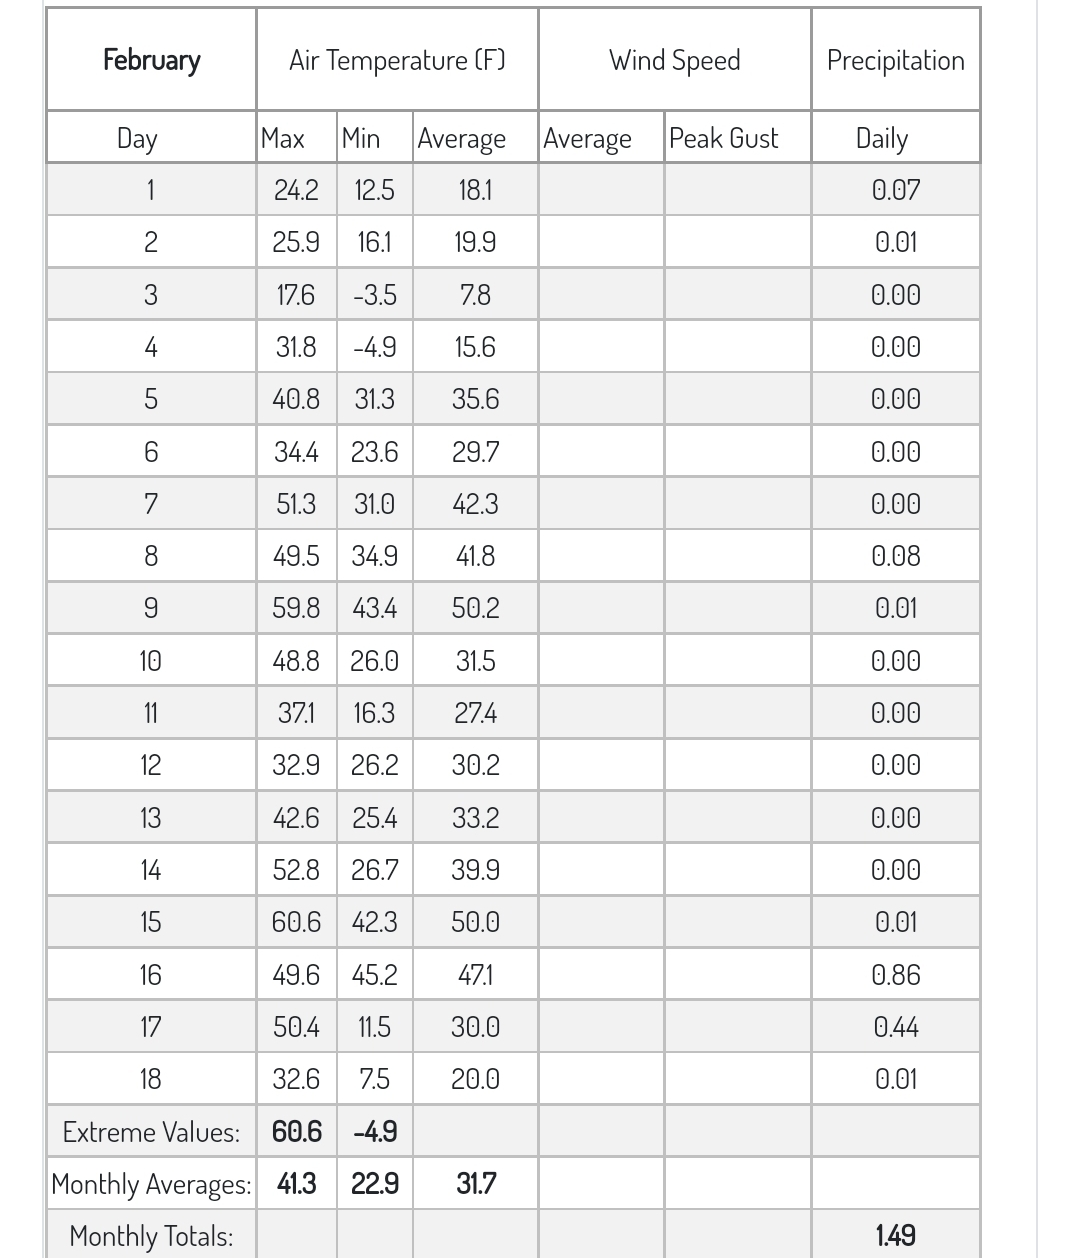Select the day 15 max value 60.6
Screen dimensions: 1080x1258
click(x=297, y=922)
